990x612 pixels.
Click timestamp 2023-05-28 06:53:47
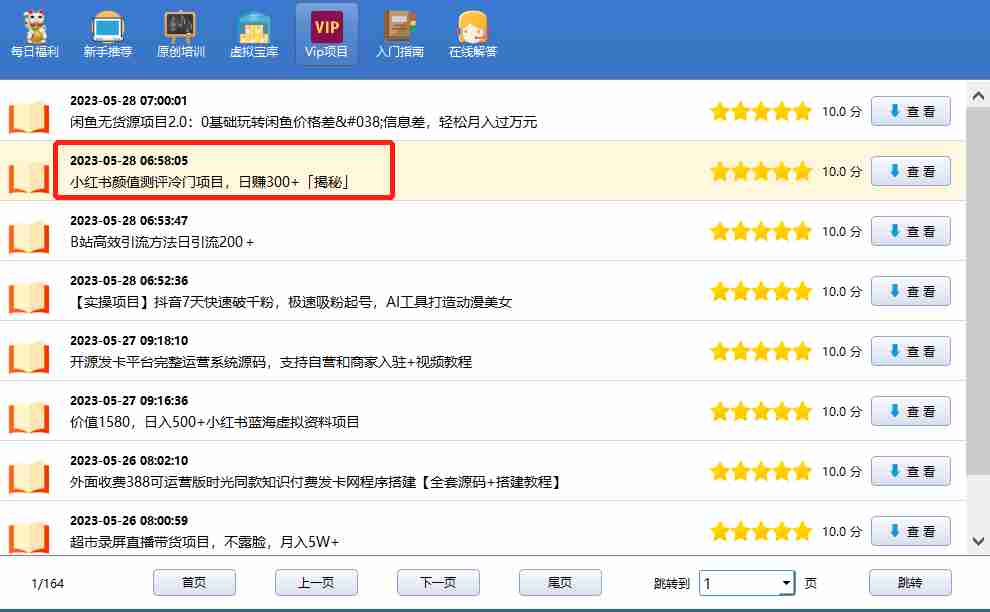click(129, 220)
